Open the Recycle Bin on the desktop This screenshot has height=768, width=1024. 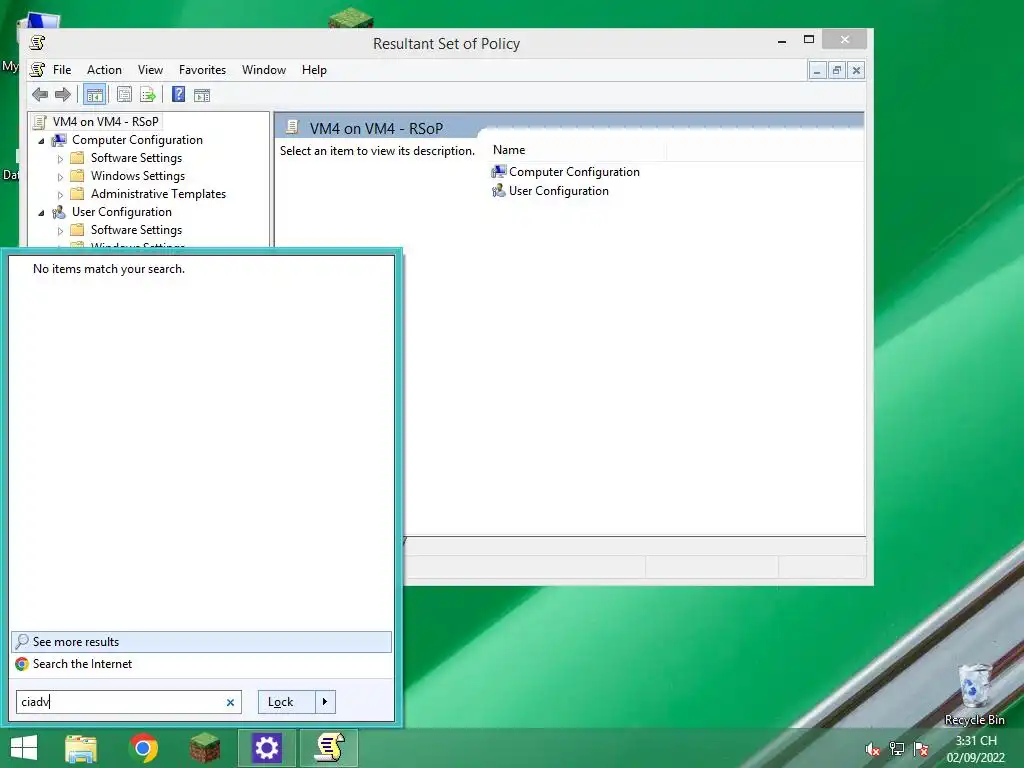point(974,694)
